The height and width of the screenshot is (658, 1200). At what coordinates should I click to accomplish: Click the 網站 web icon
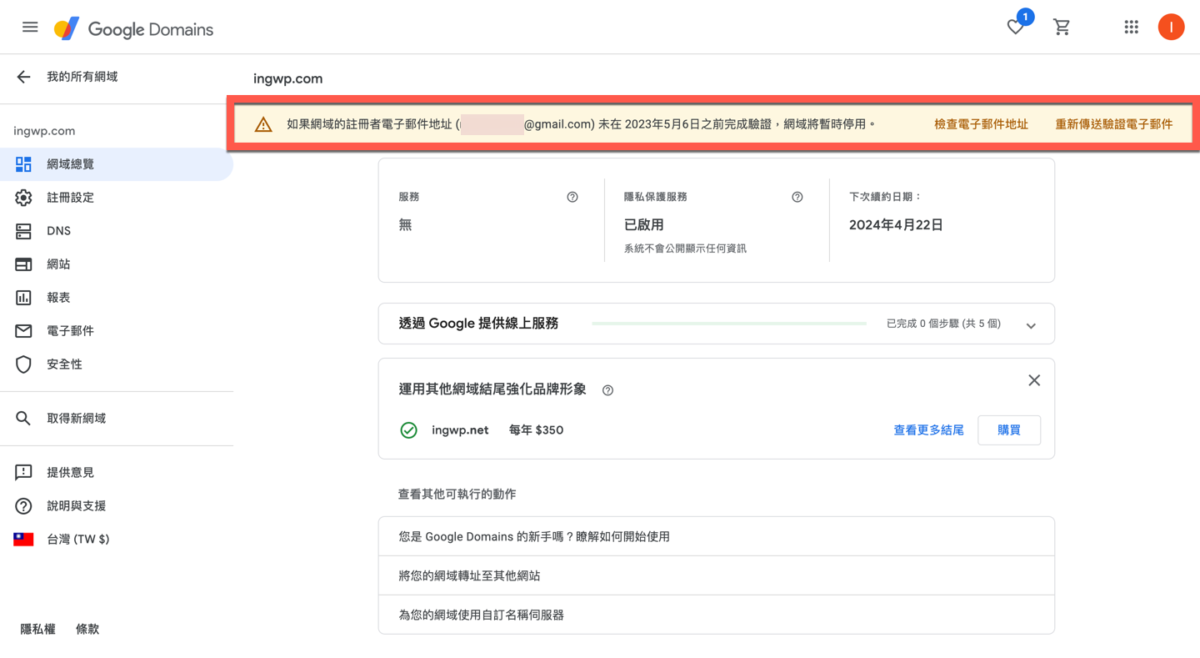point(24,264)
